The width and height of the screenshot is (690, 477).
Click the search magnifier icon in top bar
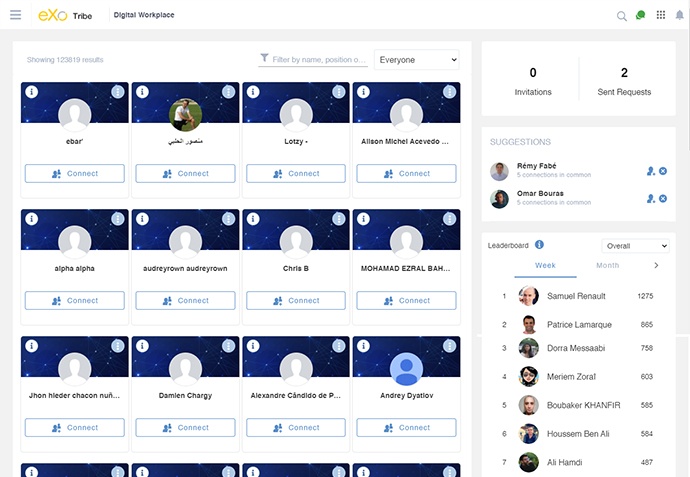click(621, 16)
